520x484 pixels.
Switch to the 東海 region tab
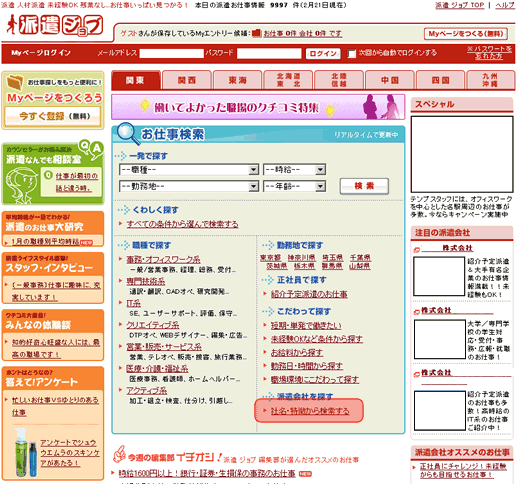[x=238, y=80]
